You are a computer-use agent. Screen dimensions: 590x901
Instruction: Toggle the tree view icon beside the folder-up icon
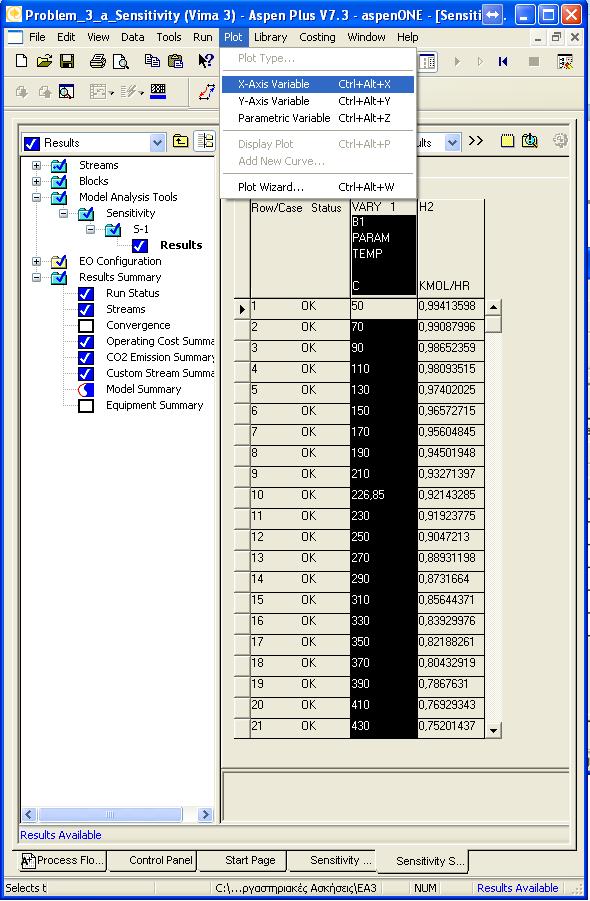205,141
